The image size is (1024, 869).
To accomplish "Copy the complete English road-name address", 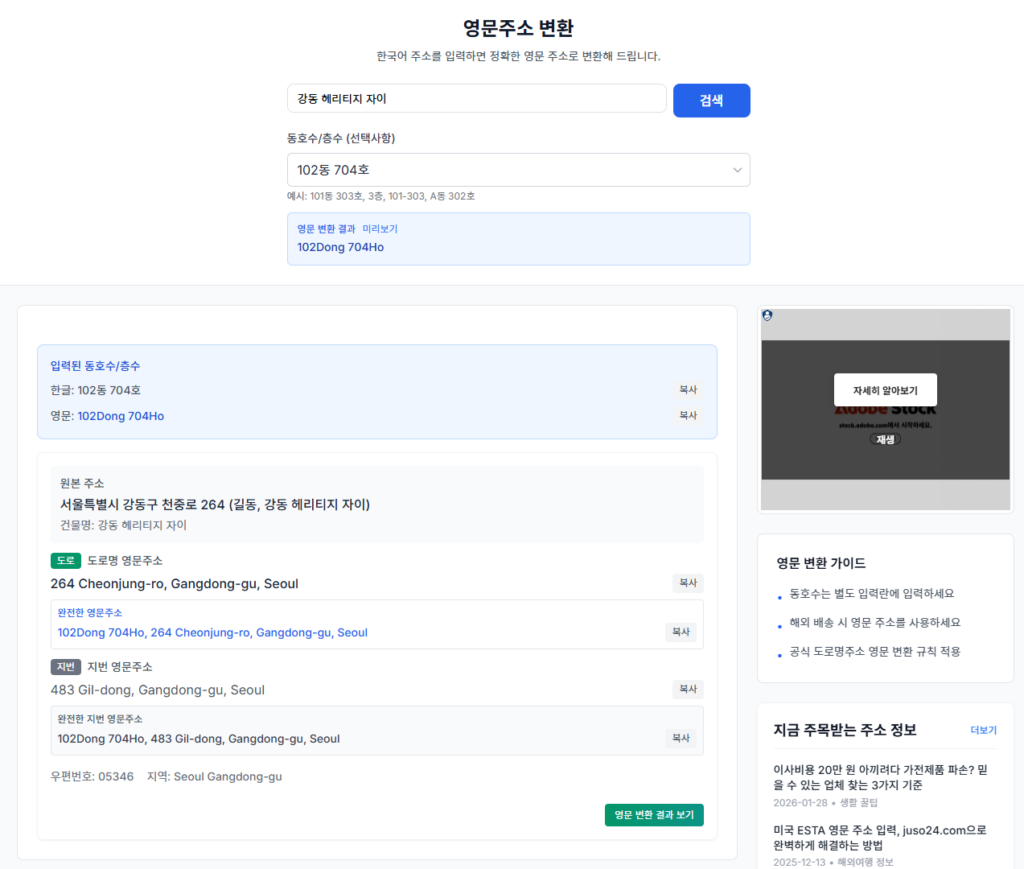I will (x=680, y=633).
